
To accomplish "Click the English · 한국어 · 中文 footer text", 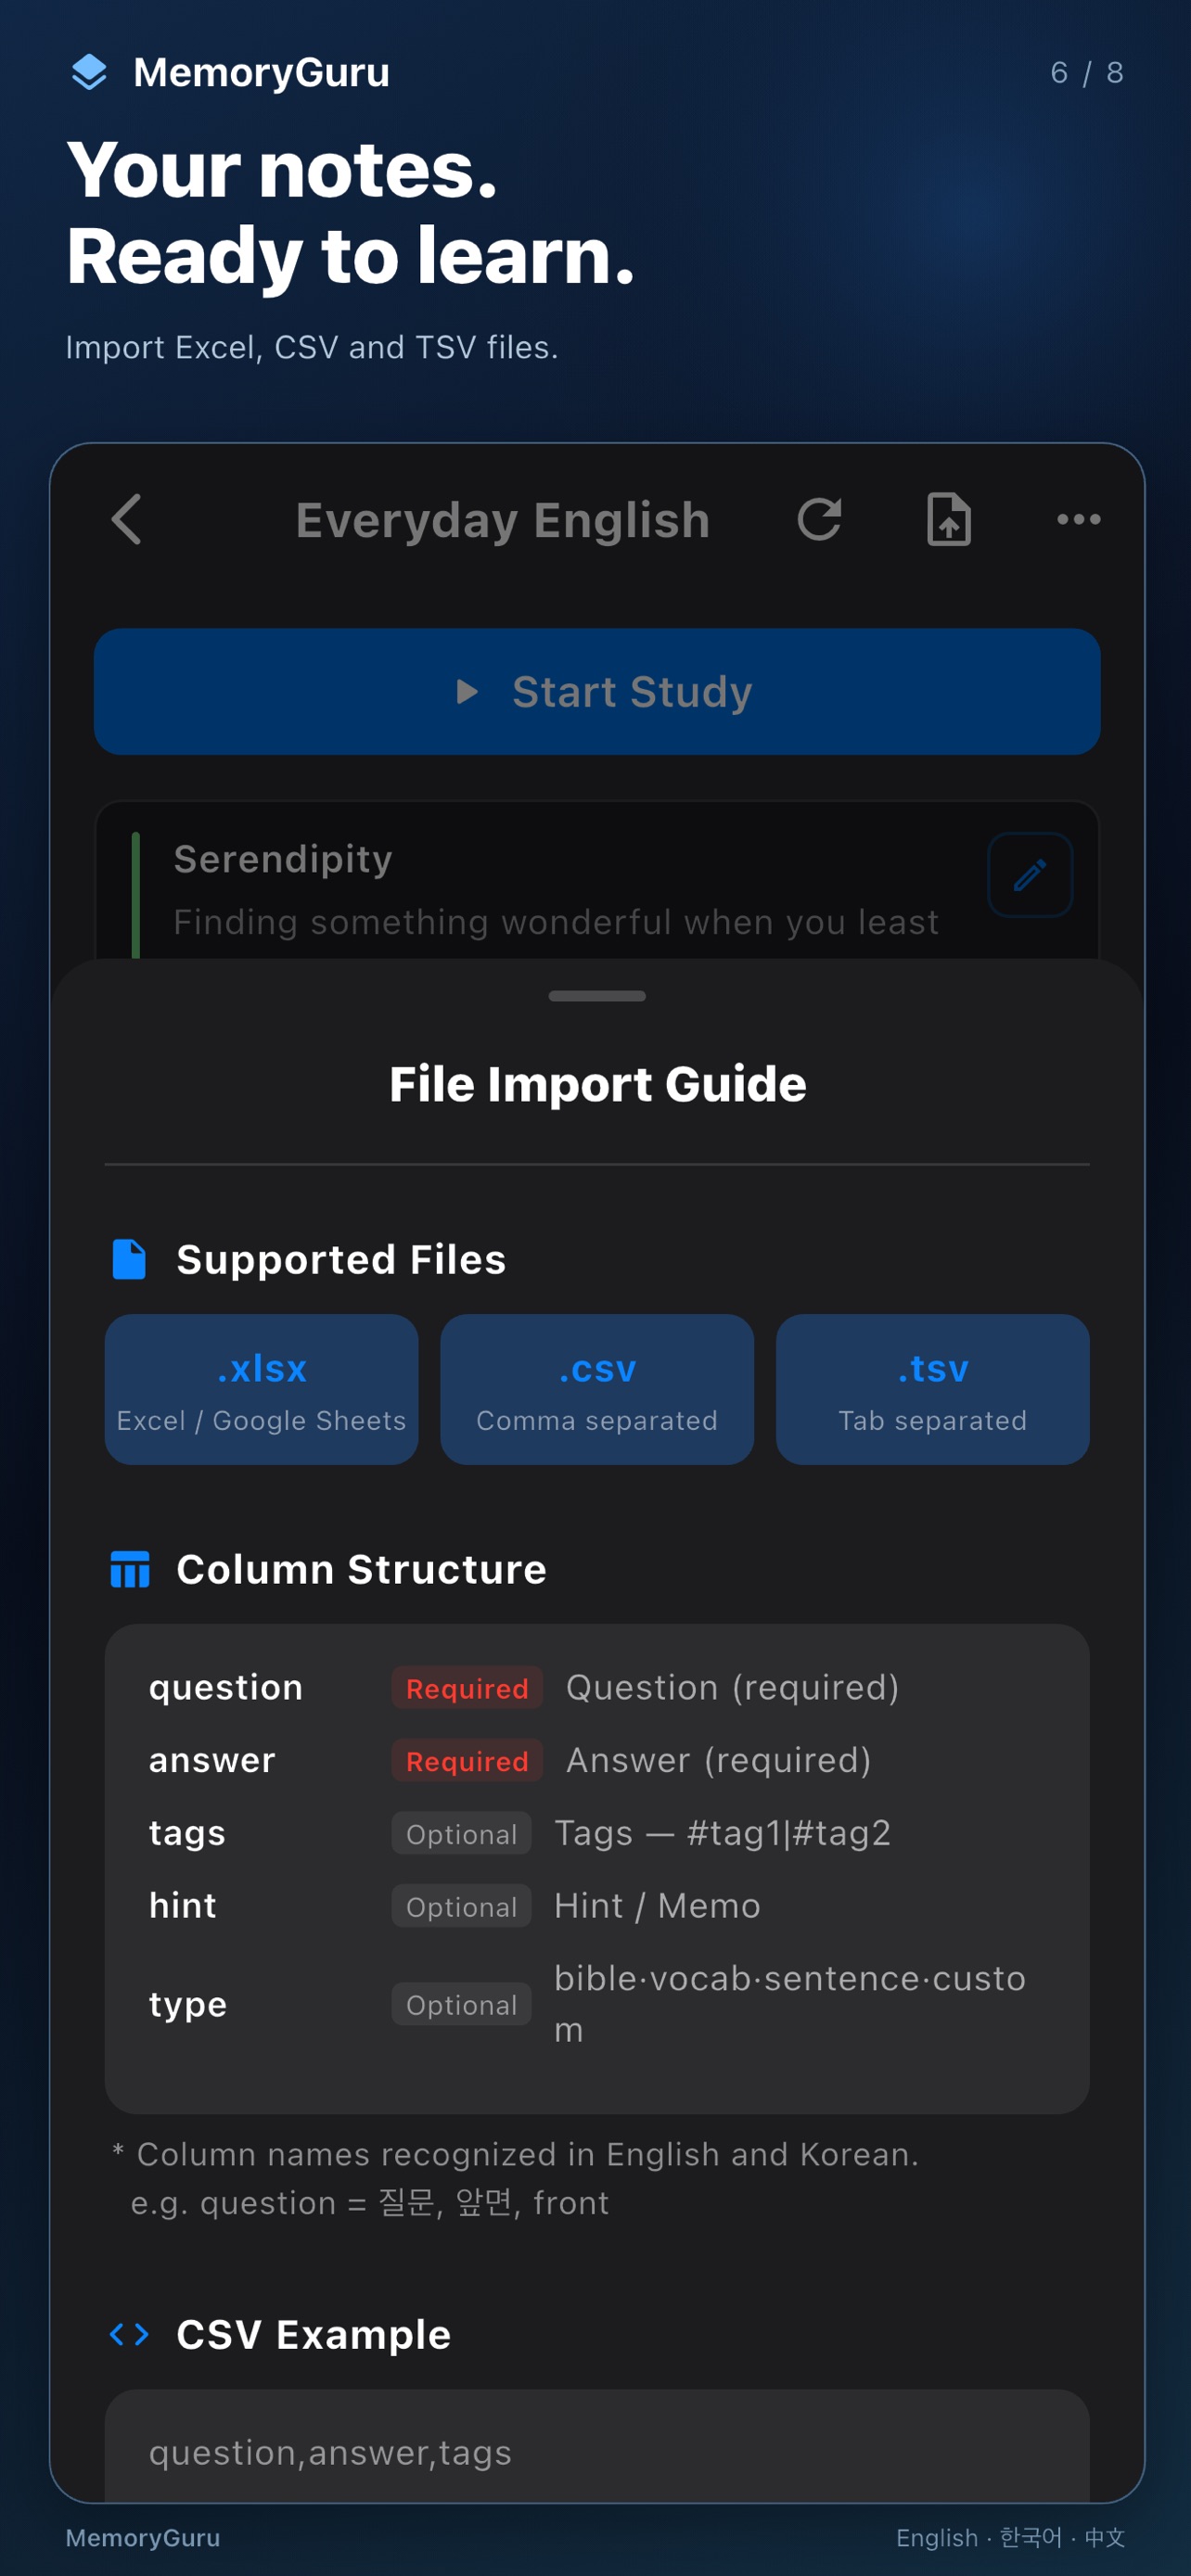I will (1010, 2538).
